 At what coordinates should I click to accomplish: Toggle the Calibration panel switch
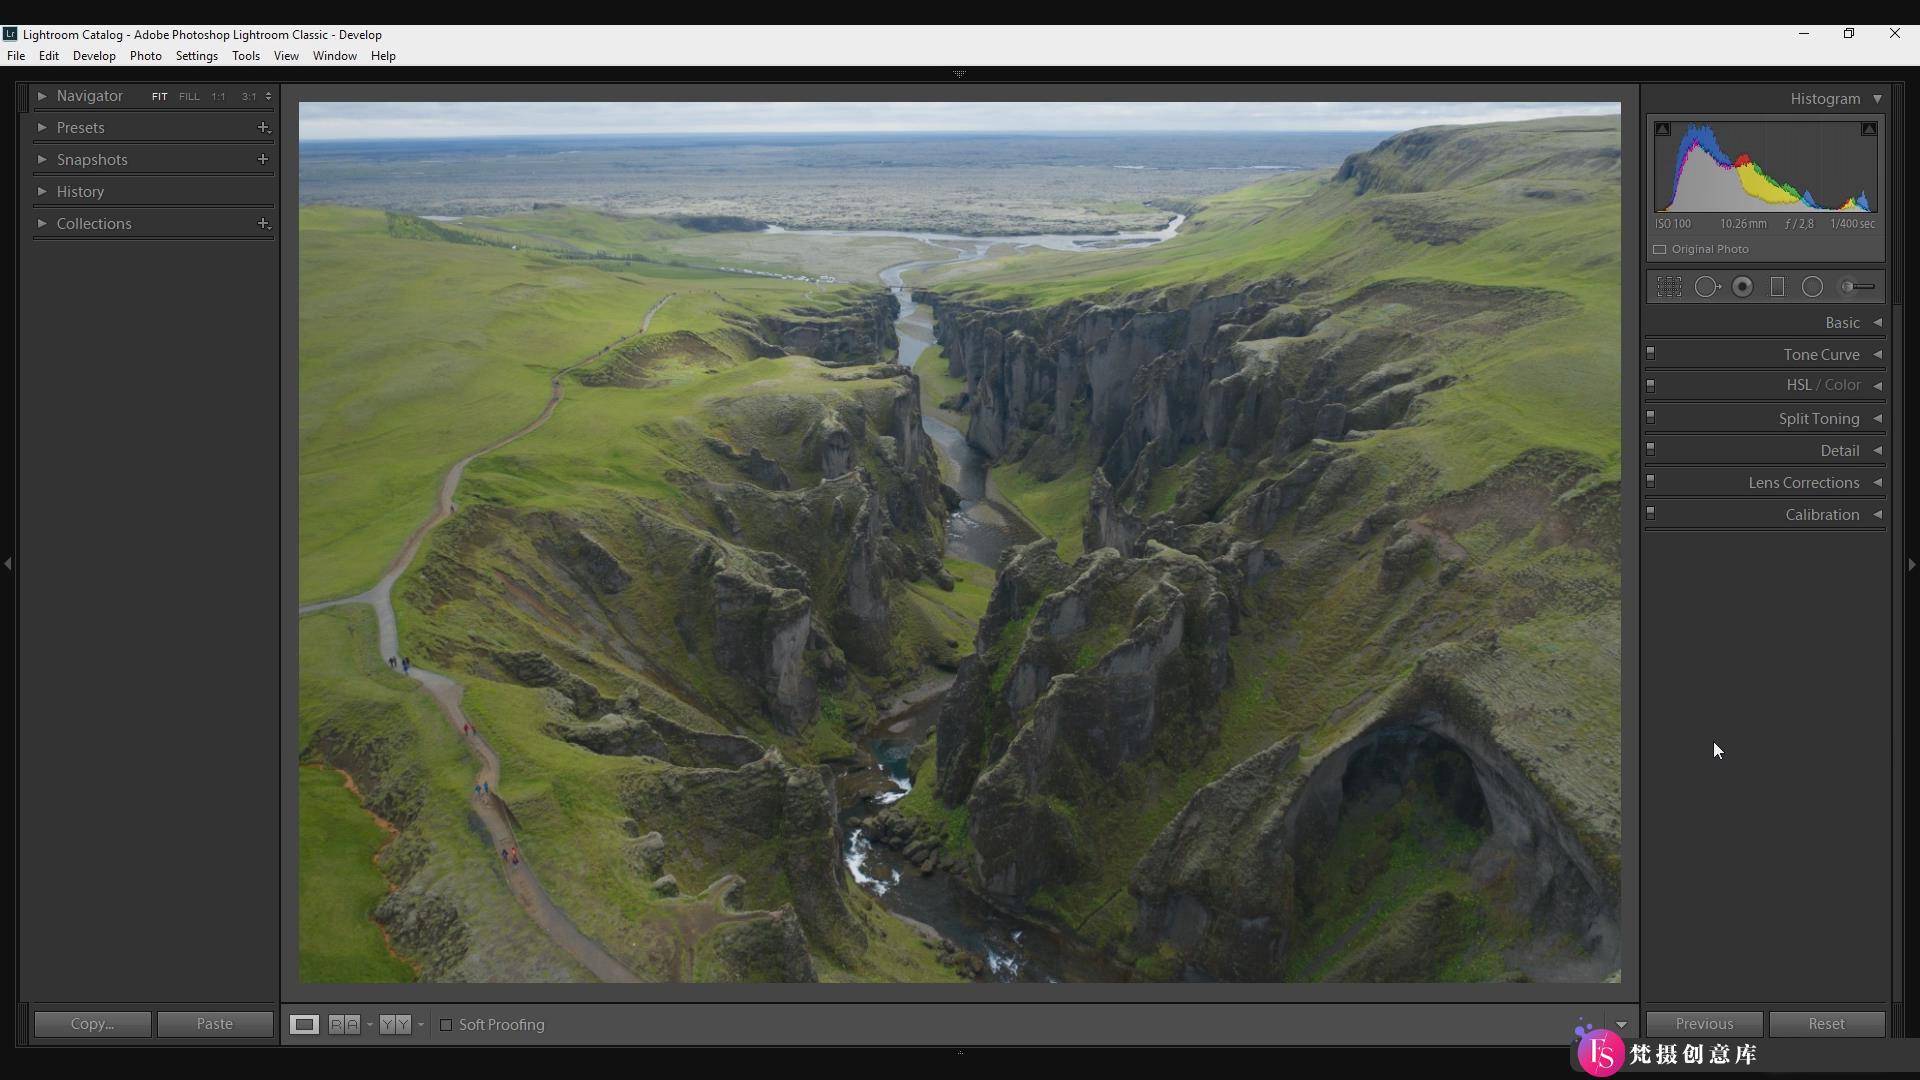(1651, 513)
